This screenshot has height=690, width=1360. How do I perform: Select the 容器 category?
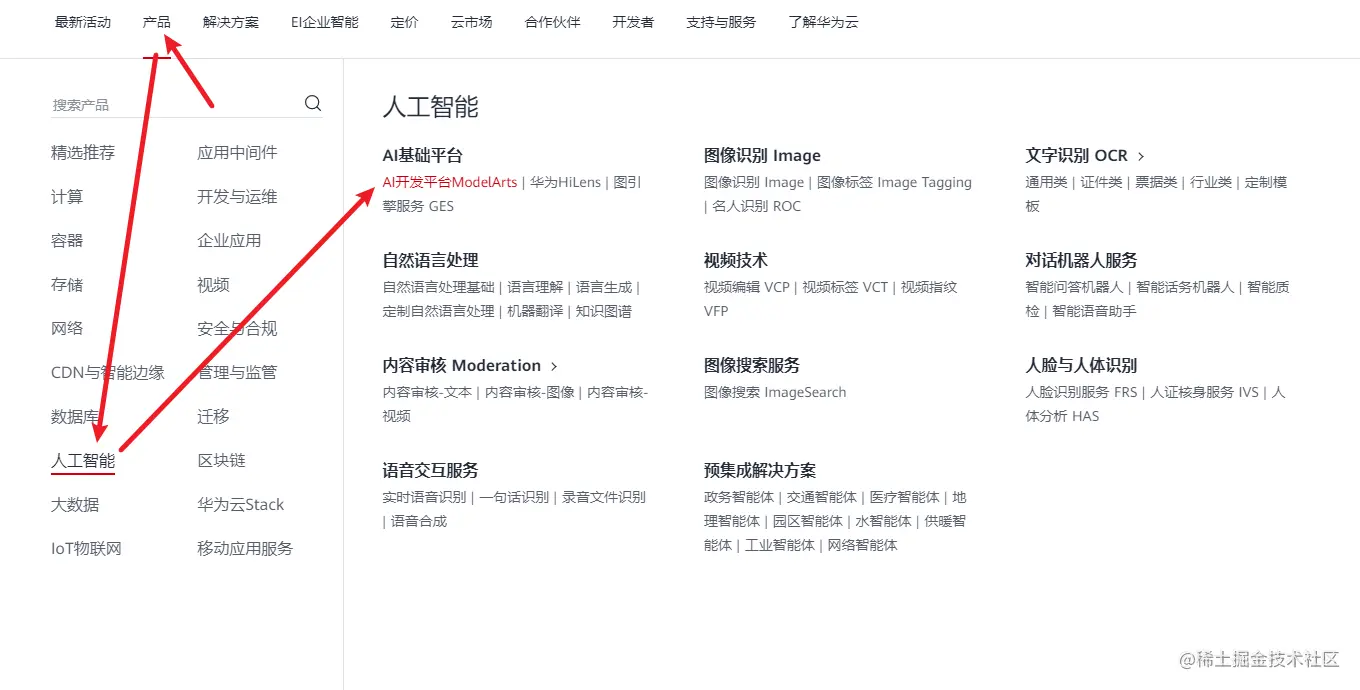pyautogui.click(x=67, y=241)
